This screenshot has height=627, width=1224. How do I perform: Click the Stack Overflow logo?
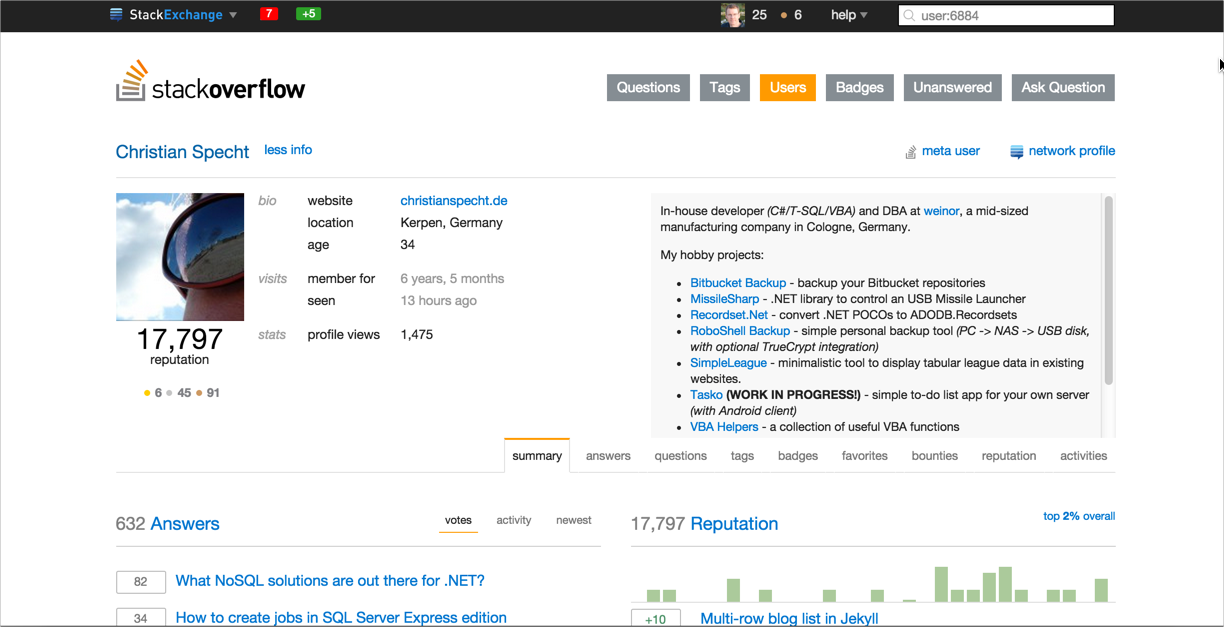[211, 83]
